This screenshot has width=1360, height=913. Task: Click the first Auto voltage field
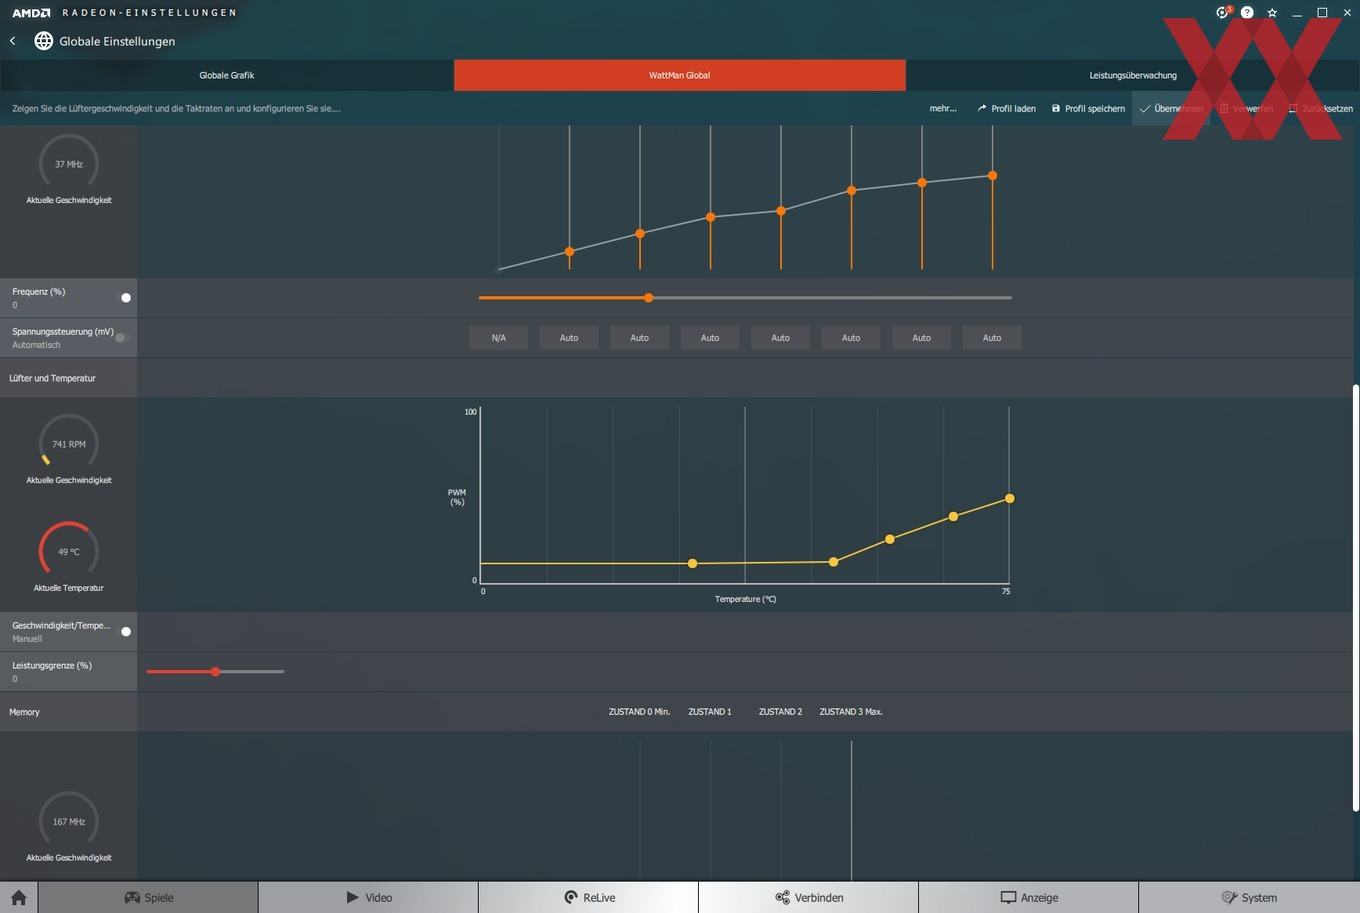pos(569,338)
